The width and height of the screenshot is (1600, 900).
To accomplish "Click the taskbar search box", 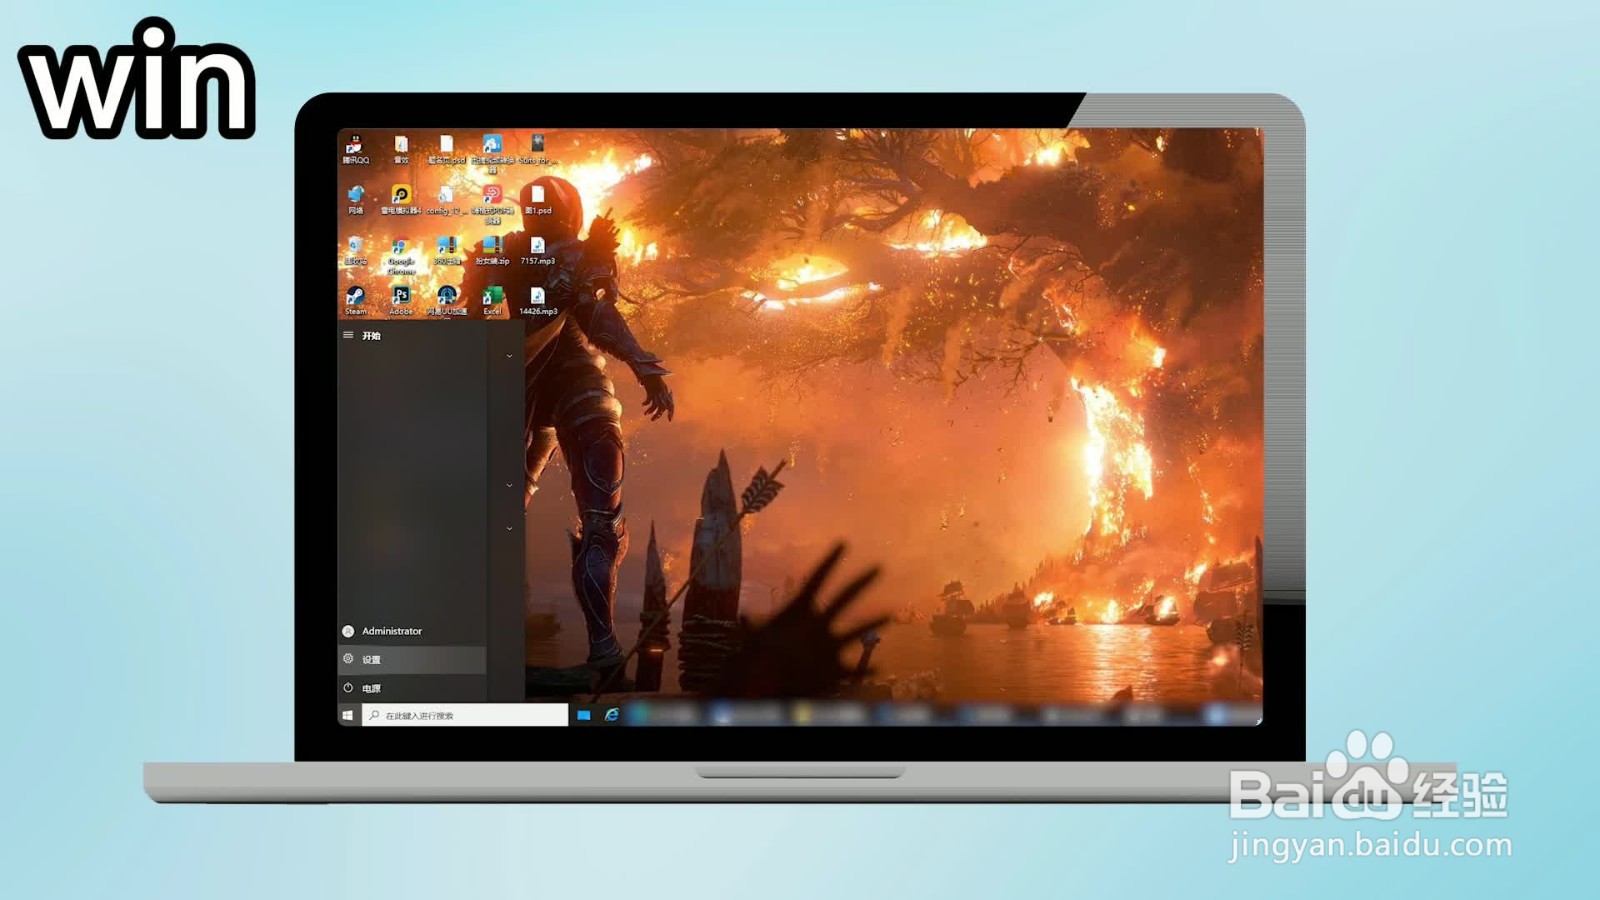I will click(465, 715).
